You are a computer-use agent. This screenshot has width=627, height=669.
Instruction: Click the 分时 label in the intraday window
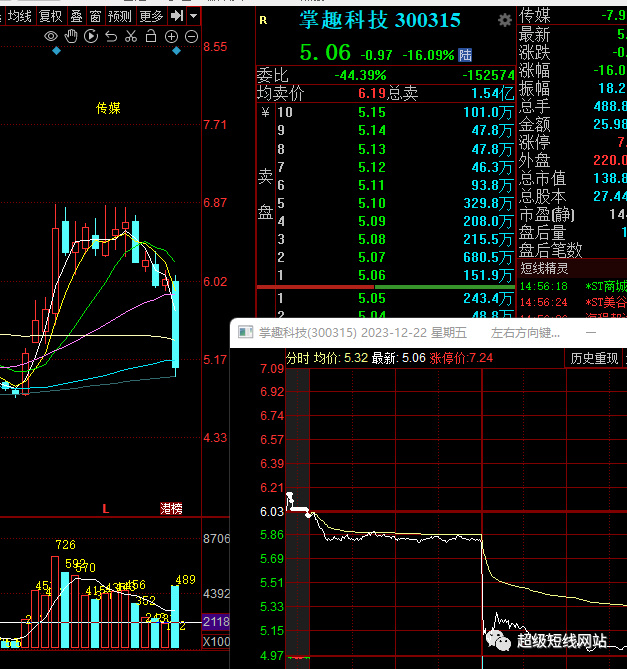[x=297, y=358]
